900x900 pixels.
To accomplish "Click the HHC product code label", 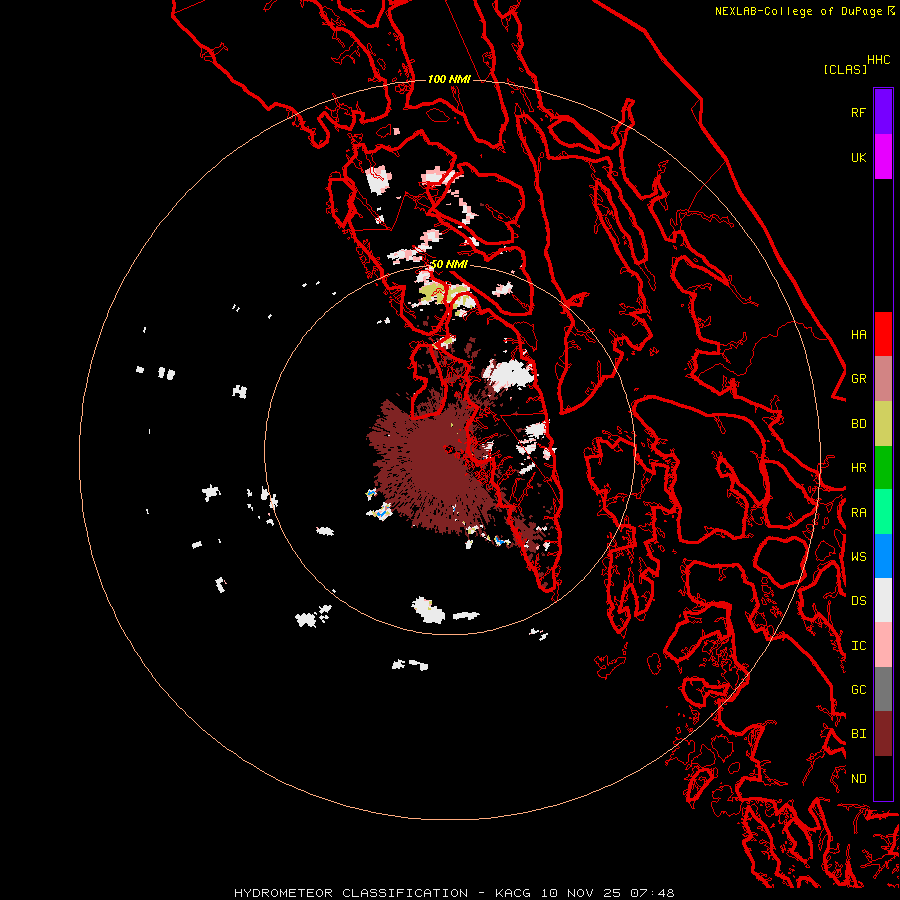I will coord(878,60).
